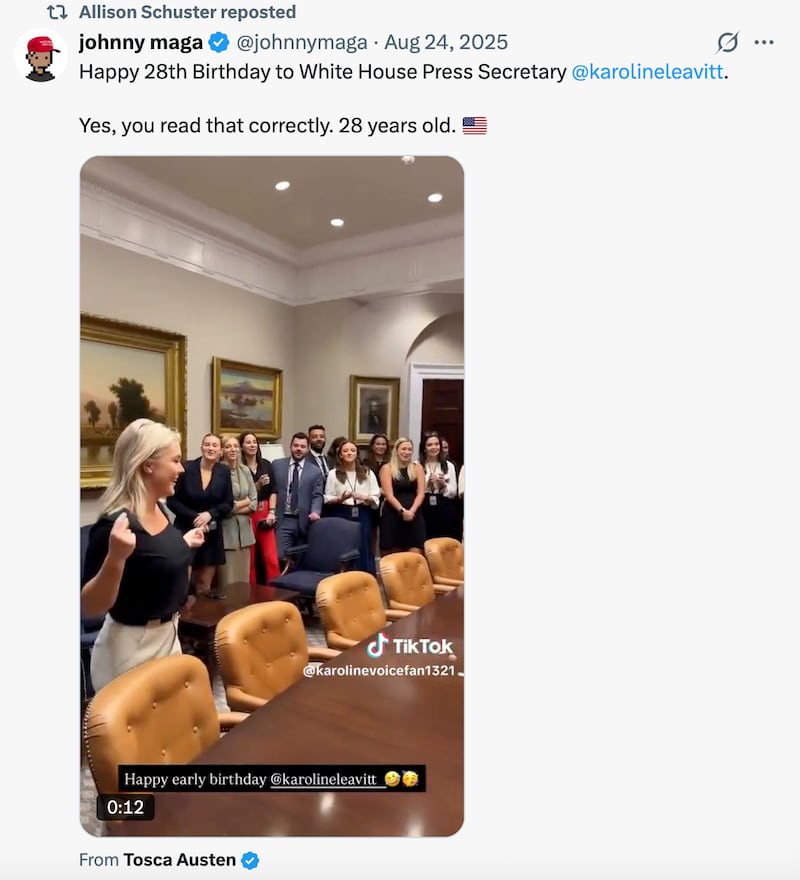The height and width of the screenshot is (880, 800).
Task: Click the Grok explain icon on the post
Action: coord(728,42)
